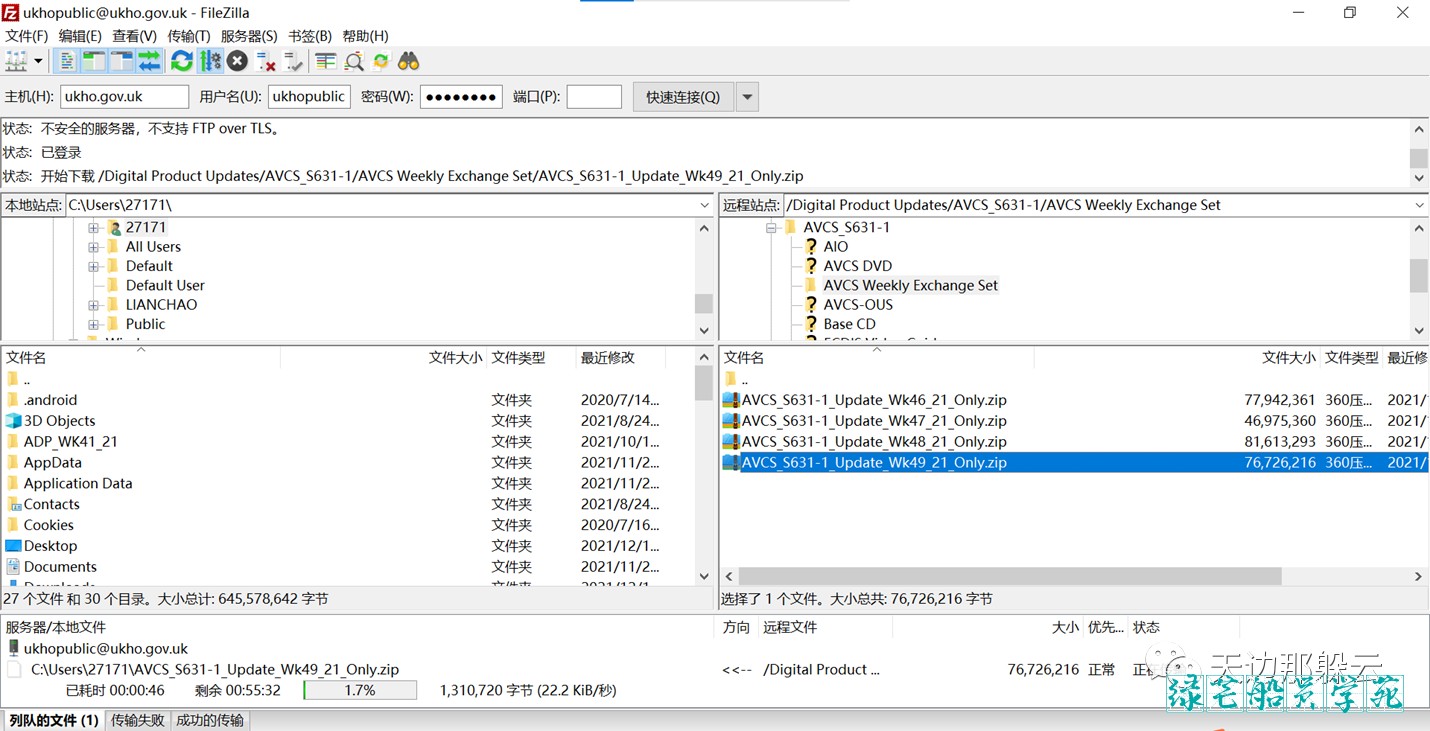1430x731 pixels.
Task: Toggle directory comparison
Action: 354,61
